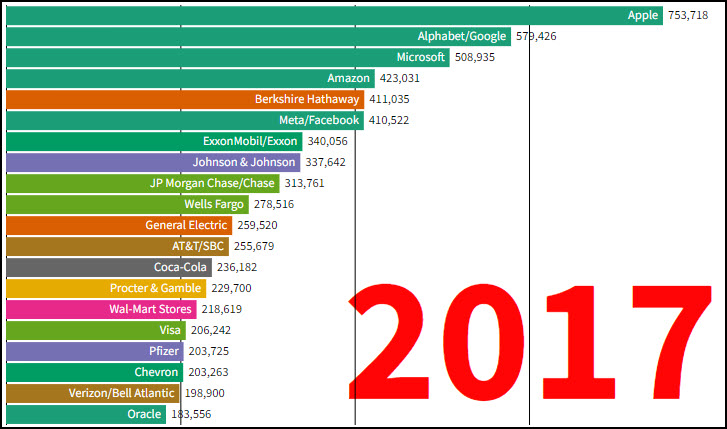Viewport: 727px width, 429px height.
Task: Select the JP Morgan Chase/Chase label
Action: click(x=212, y=183)
